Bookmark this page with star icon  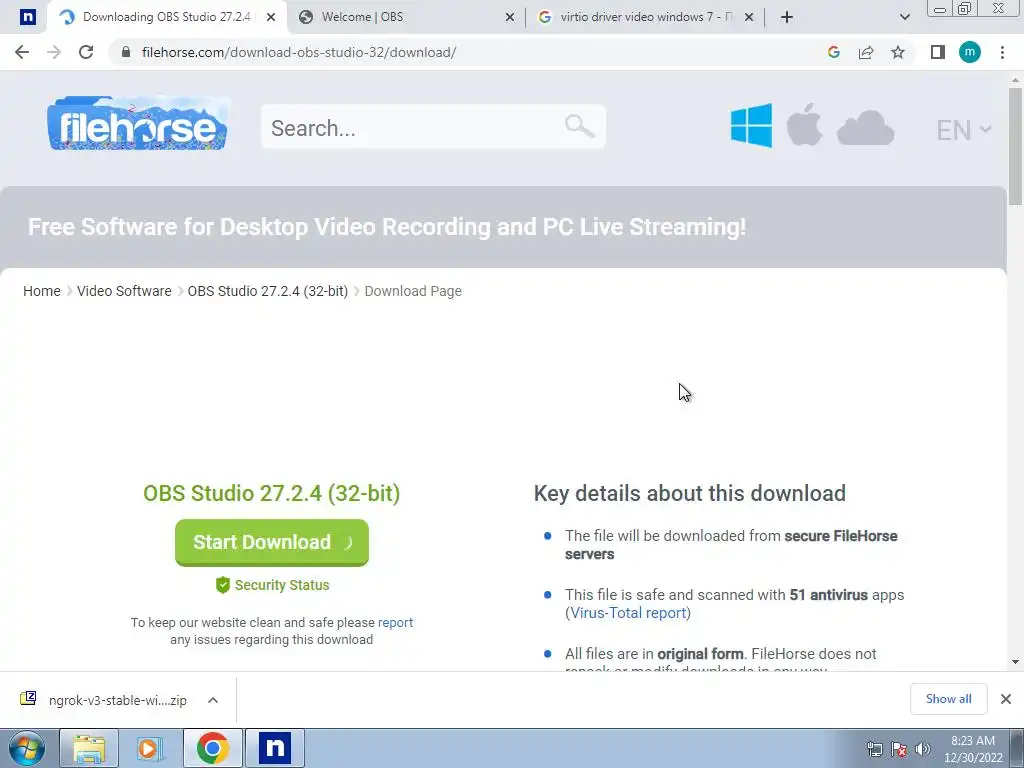coord(898,52)
